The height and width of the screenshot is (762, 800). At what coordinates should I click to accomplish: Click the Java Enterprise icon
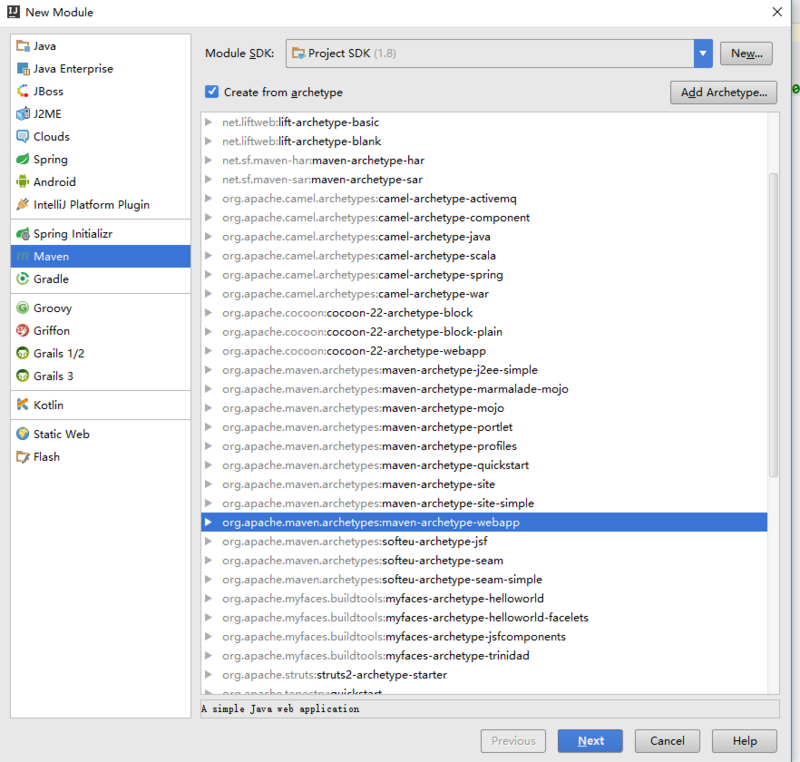tap(22, 69)
